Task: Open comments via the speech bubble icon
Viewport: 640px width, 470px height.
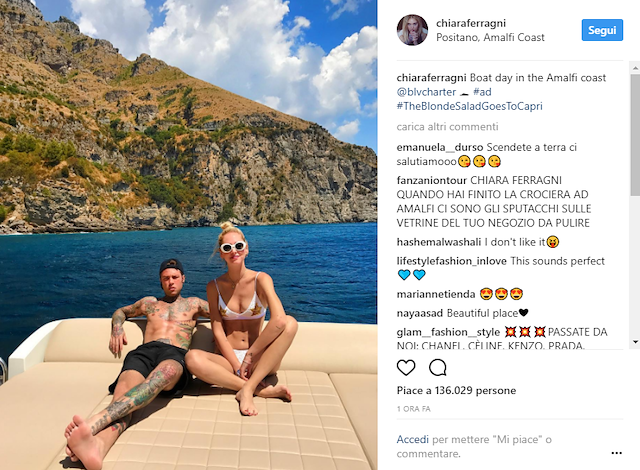Action: pos(438,368)
